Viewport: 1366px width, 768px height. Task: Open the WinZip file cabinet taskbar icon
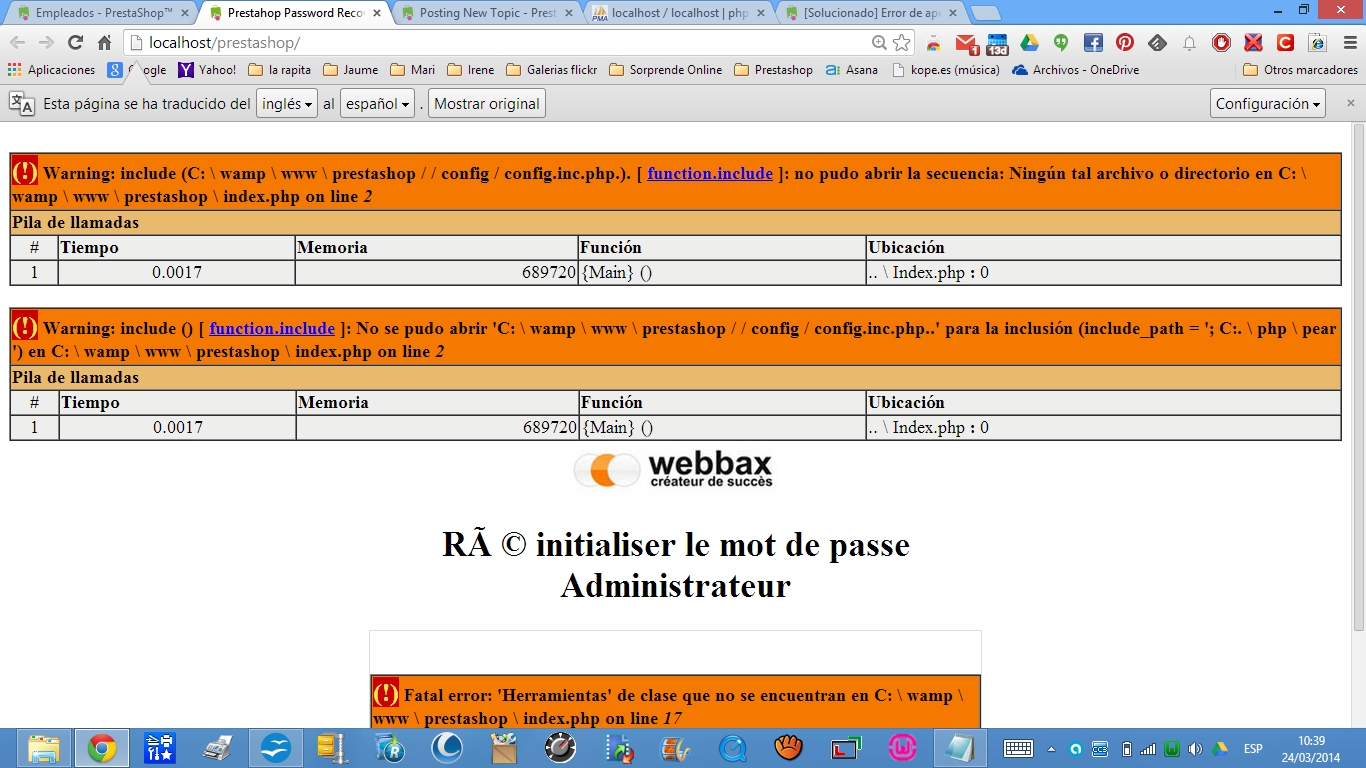click(332, 748)
